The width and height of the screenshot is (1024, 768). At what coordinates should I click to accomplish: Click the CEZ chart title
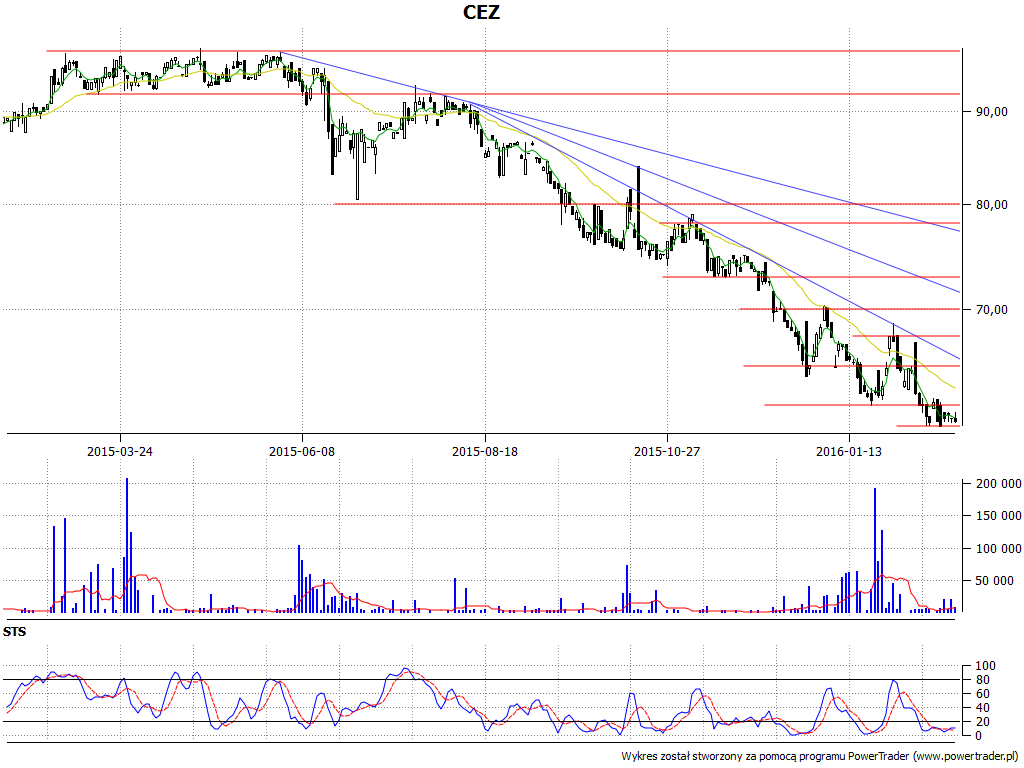pos(481,12)
